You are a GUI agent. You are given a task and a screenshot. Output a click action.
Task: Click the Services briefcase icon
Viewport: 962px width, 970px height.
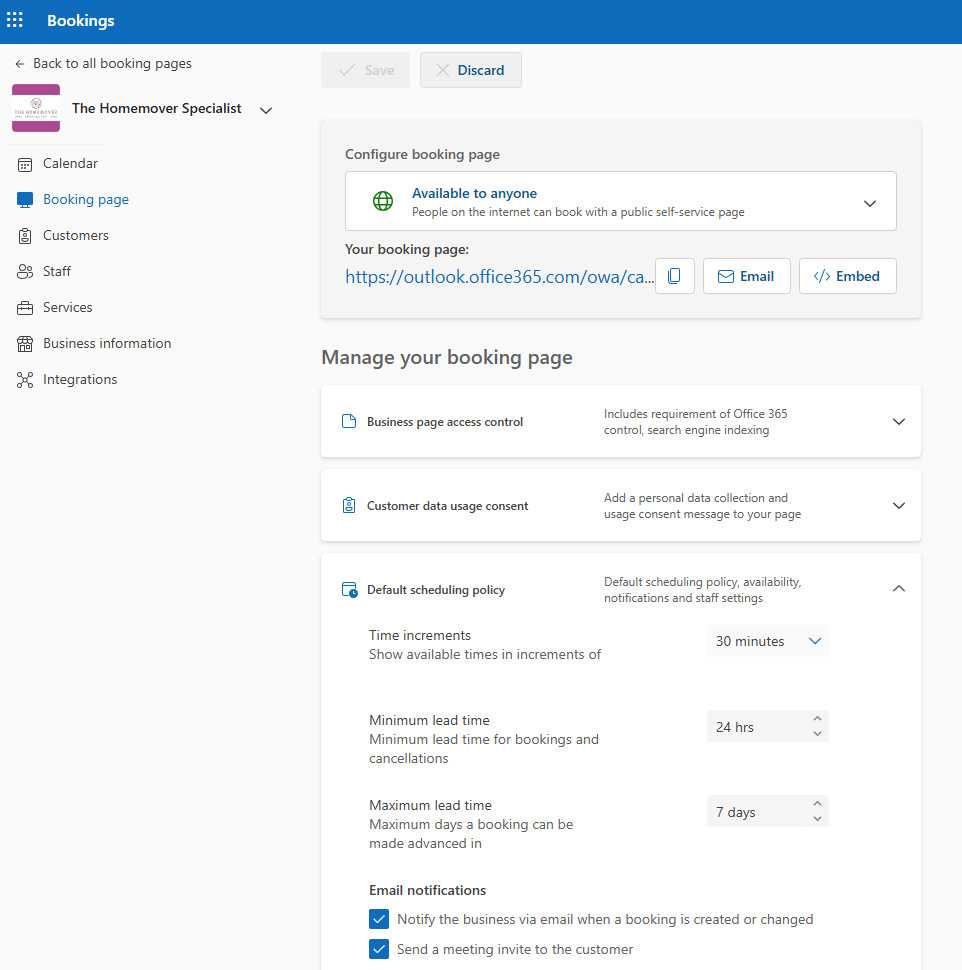point(25,308)
